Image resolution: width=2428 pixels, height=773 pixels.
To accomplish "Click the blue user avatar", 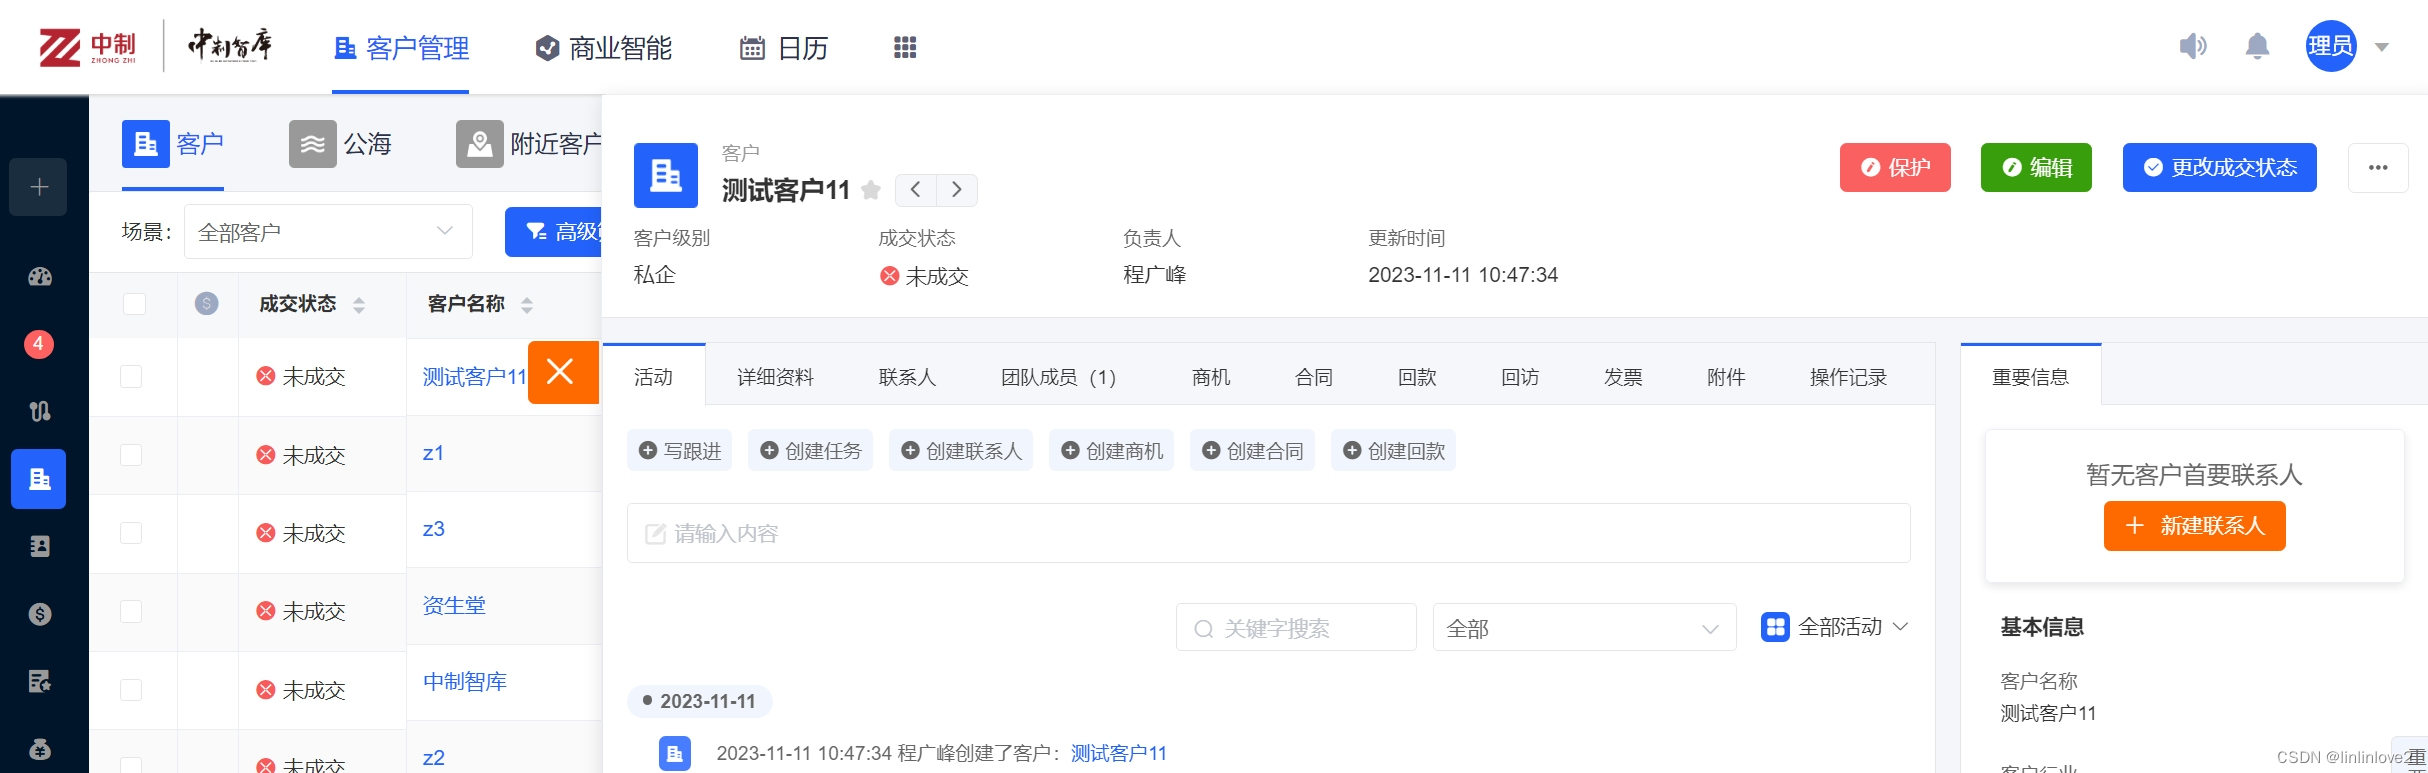I will pos(2331,46).
